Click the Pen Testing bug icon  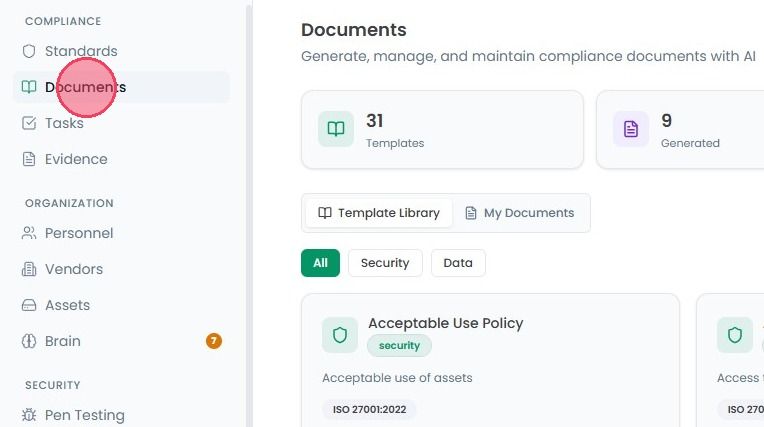(29, 415)
